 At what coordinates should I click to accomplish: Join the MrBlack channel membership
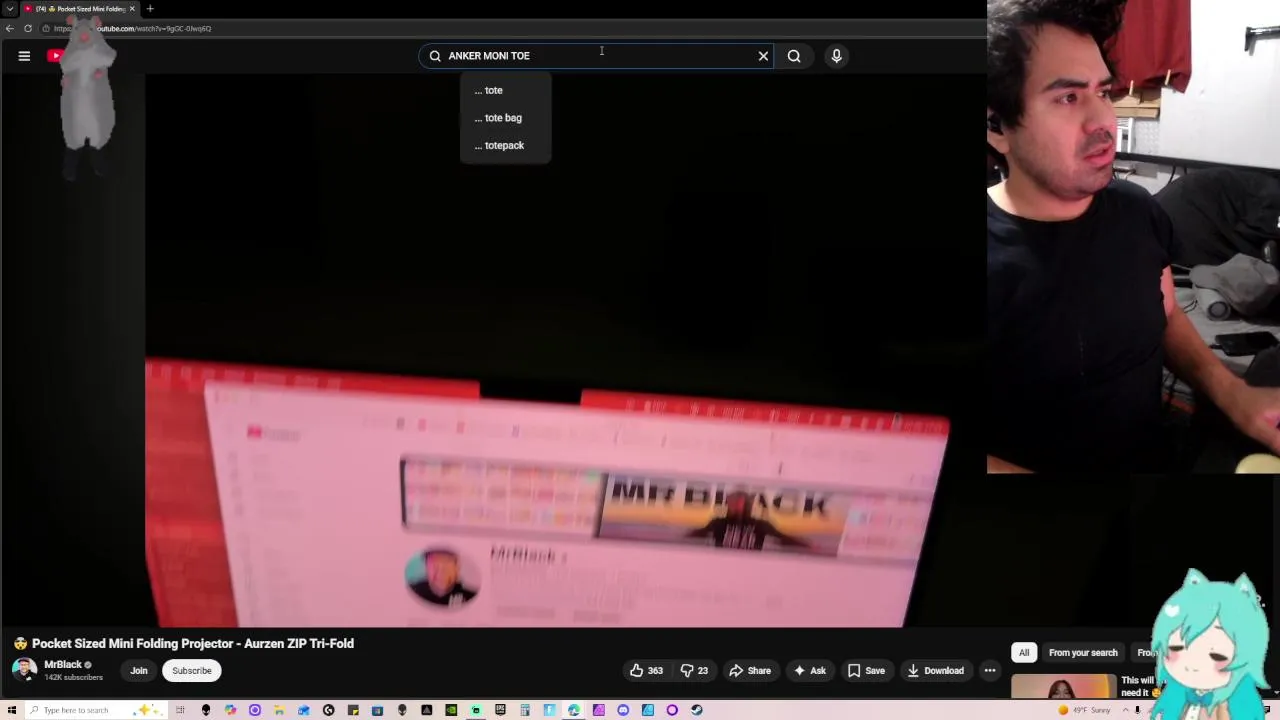pos(139,671)
